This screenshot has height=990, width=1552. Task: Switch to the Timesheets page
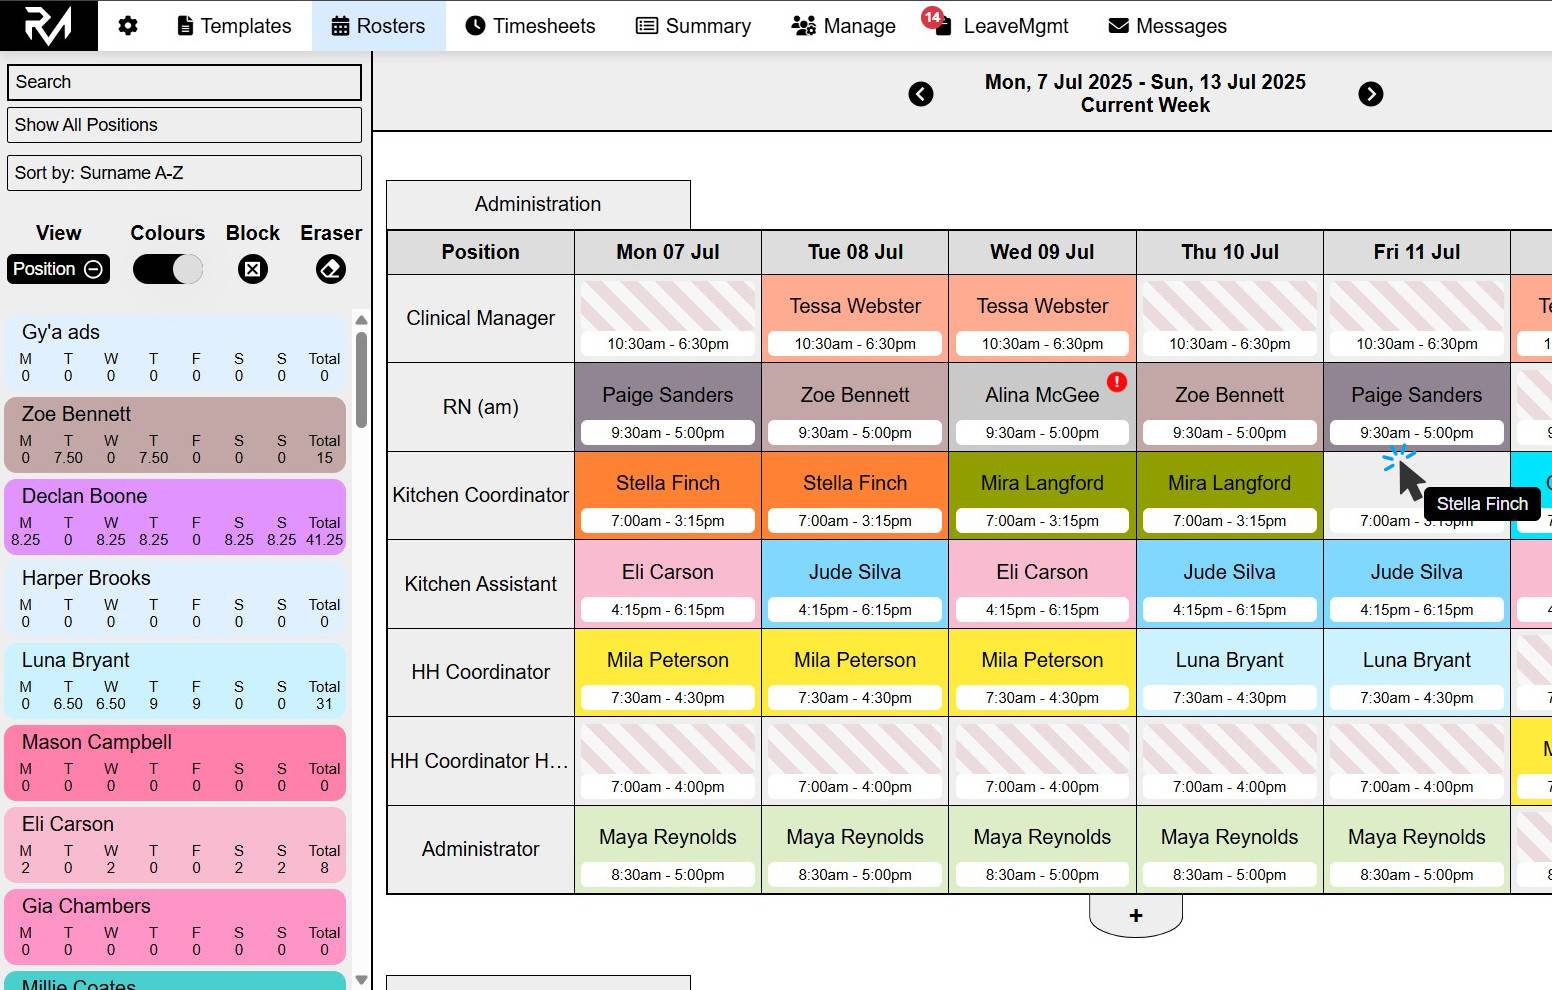530,26
